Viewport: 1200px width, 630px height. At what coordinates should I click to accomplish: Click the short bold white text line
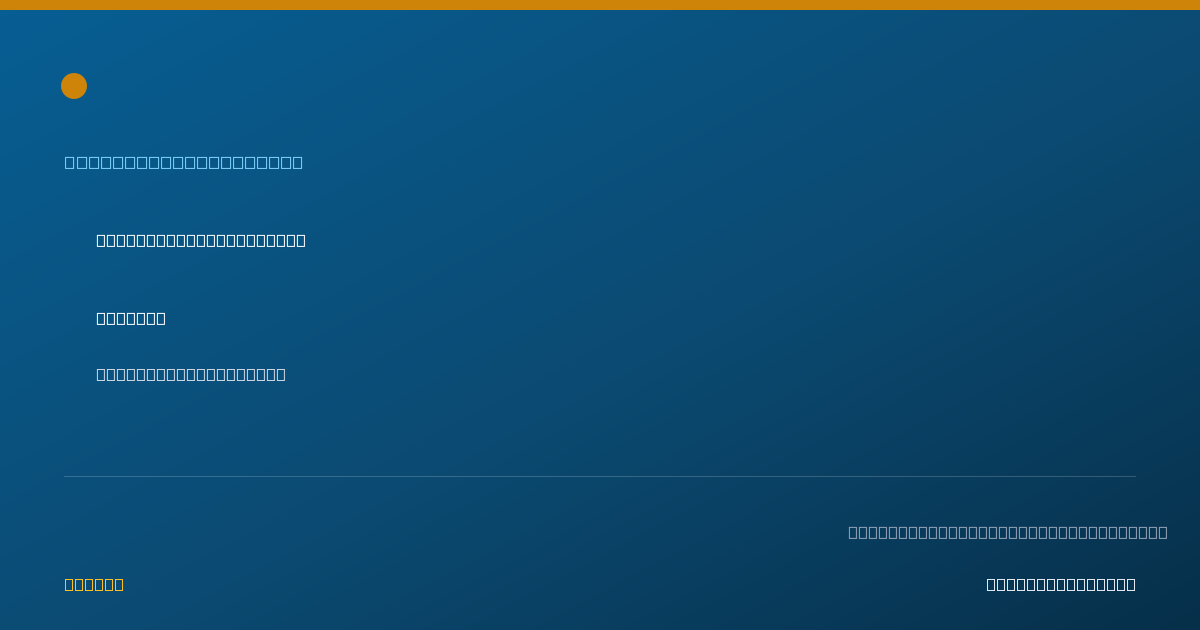point(131,318)
